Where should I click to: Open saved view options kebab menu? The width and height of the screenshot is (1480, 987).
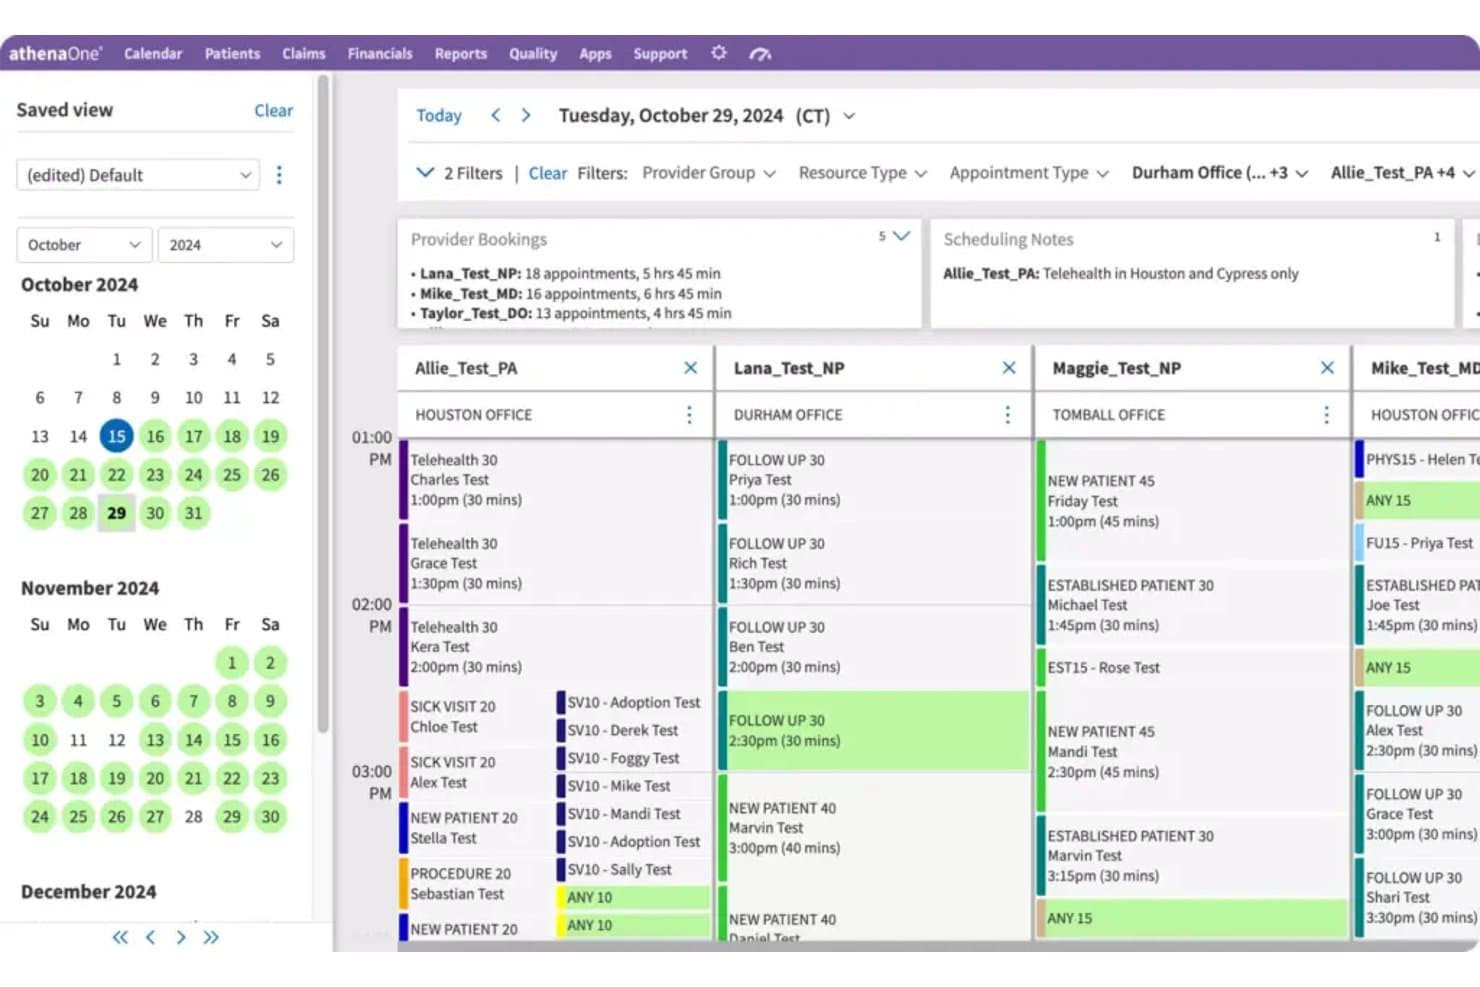click(x=279, y=175)
